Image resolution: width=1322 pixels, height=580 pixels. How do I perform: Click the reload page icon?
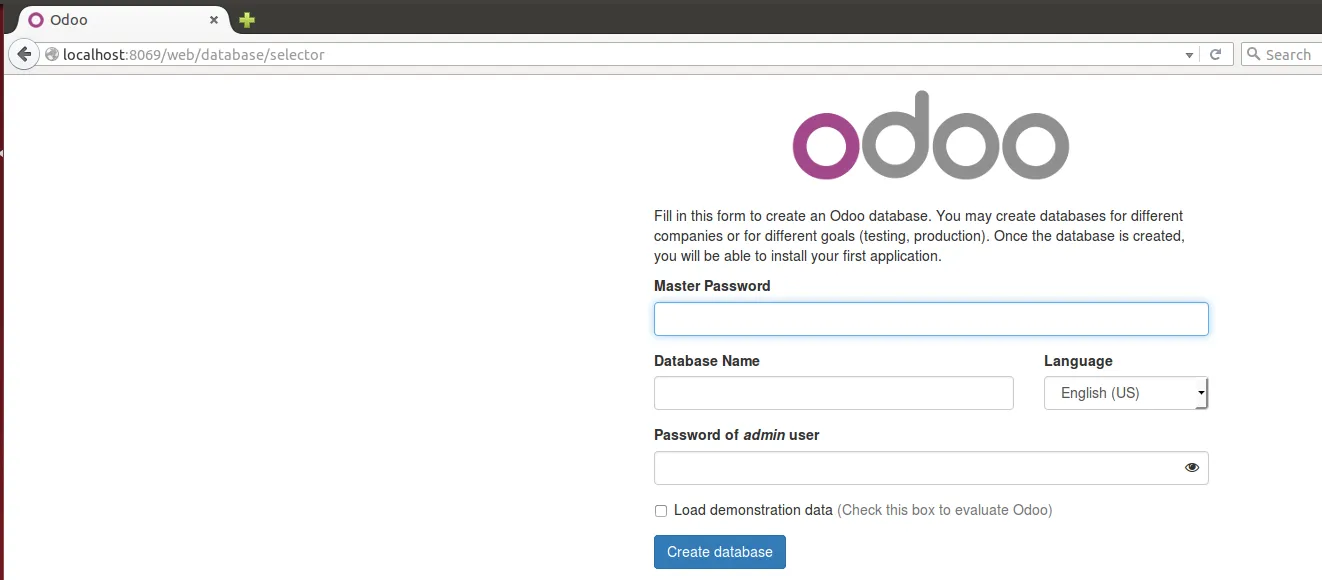1216,55
